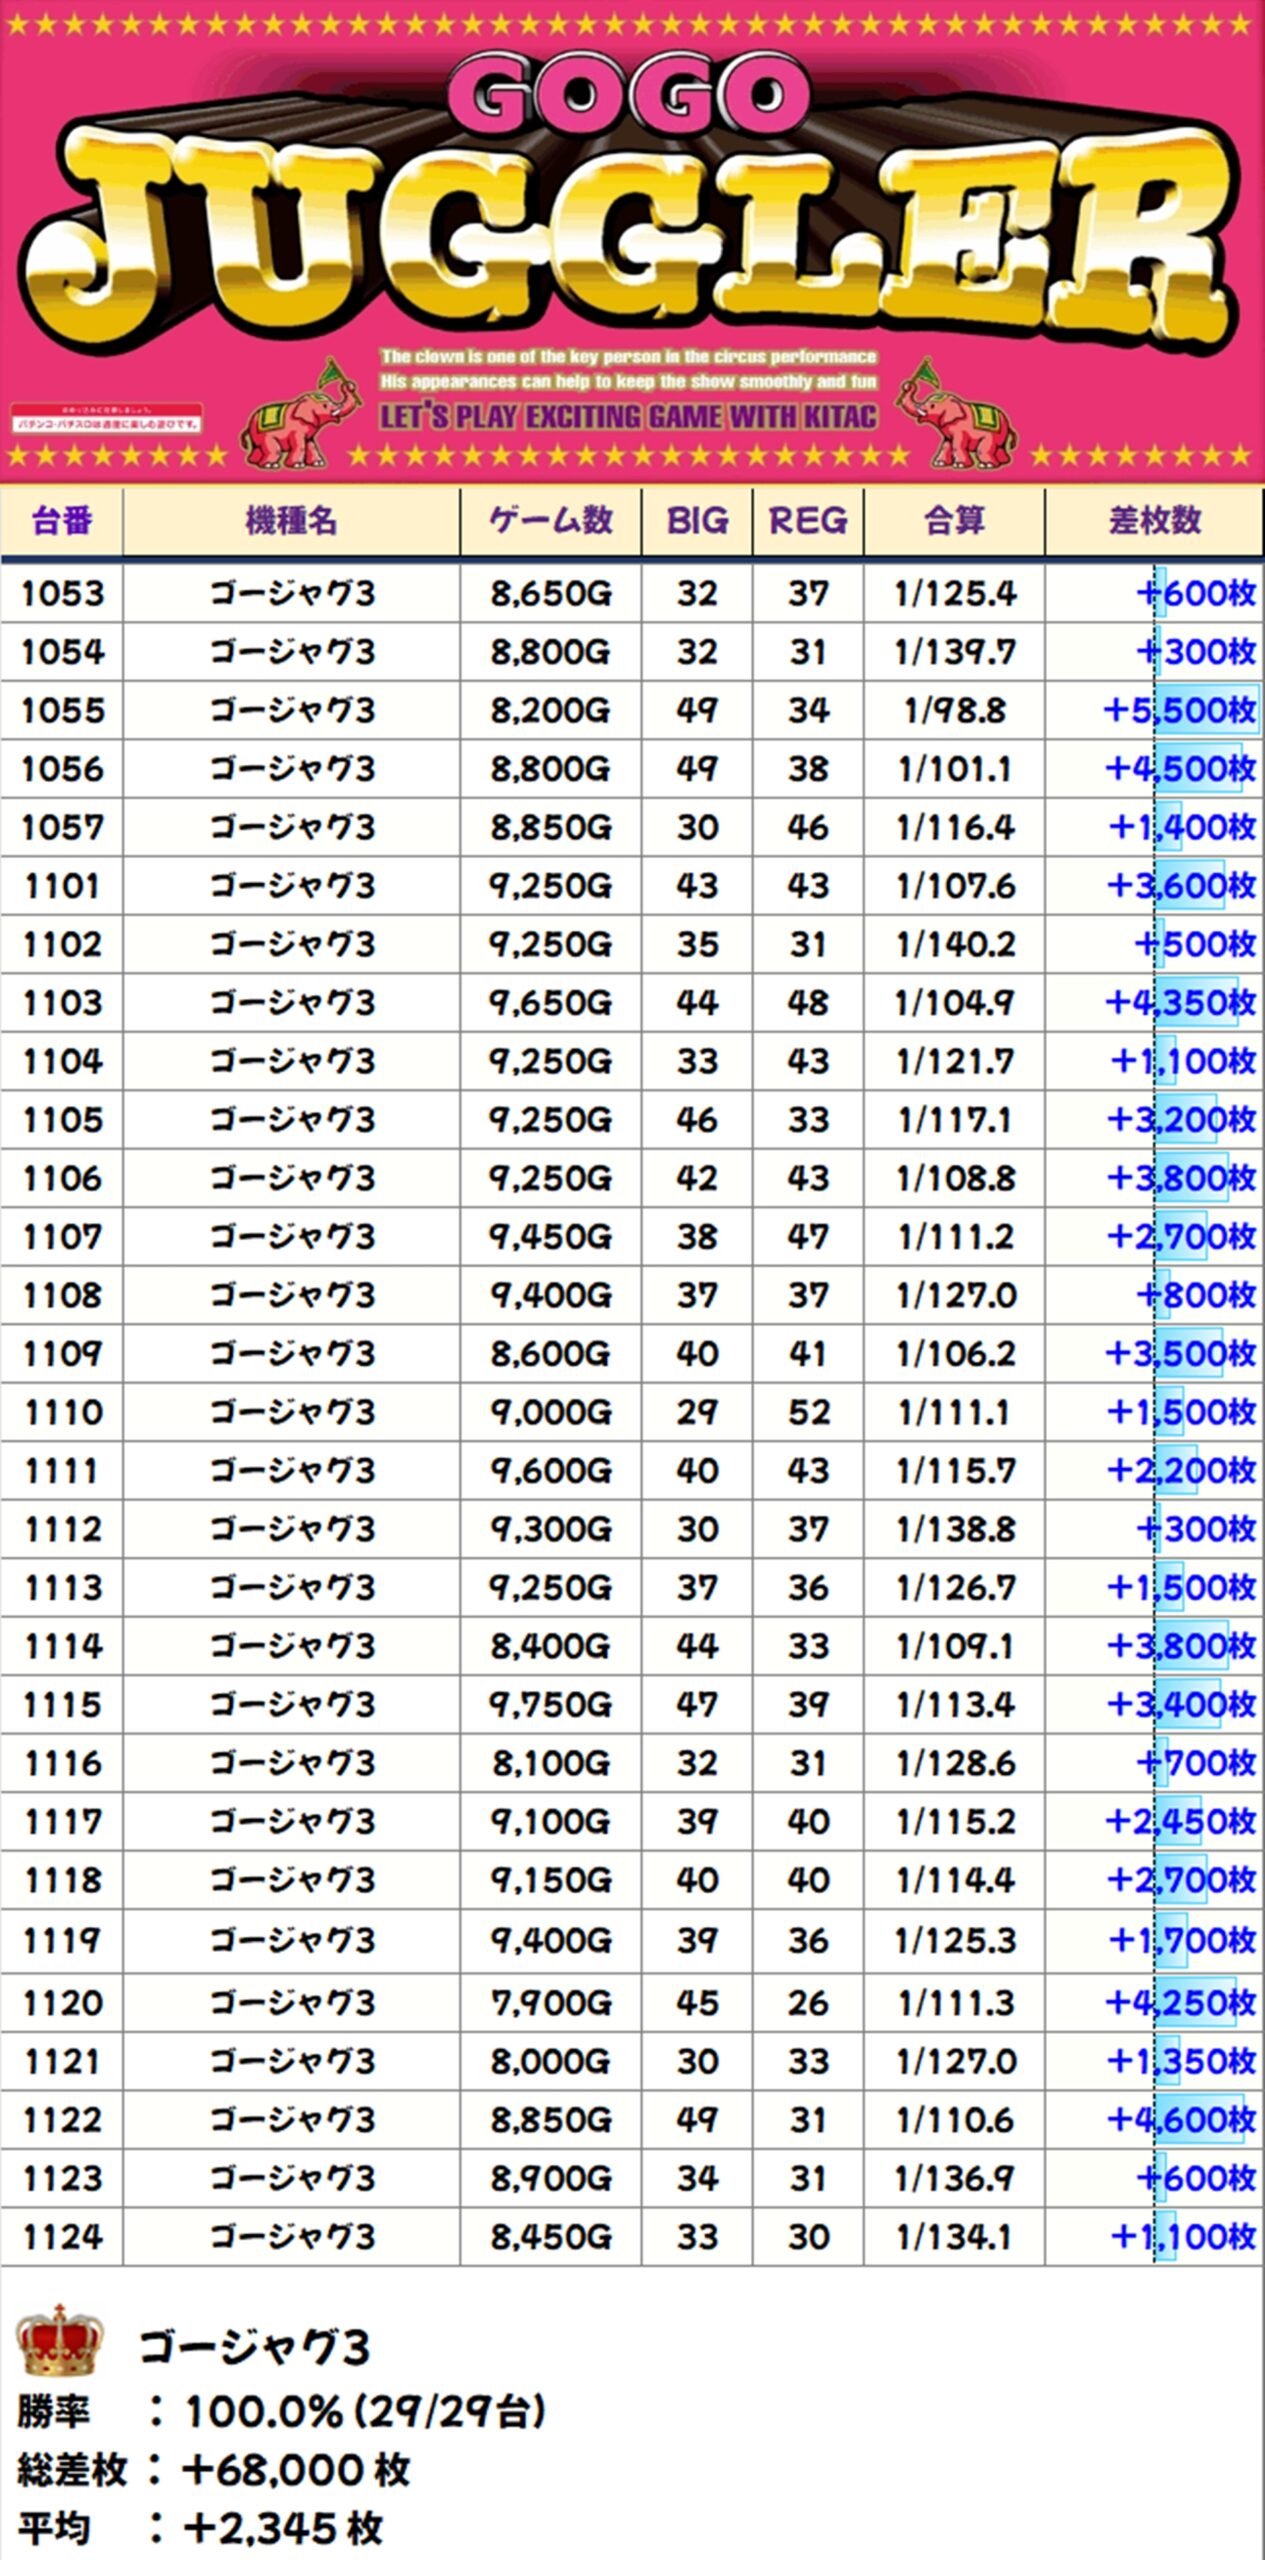
Task: Select machine number 1103
Action: click(63, 1003)
